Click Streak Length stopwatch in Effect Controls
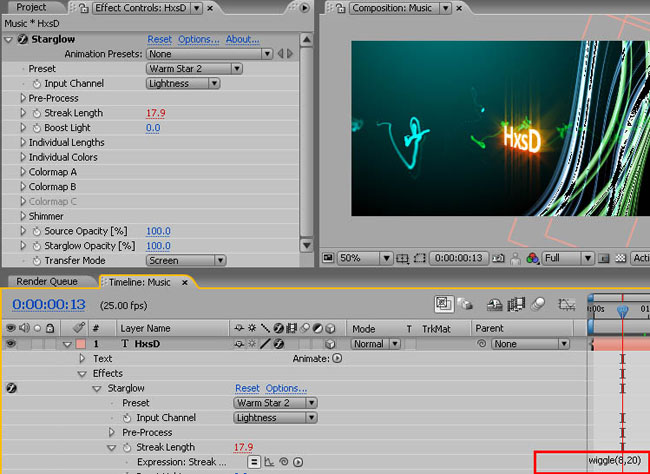Screen dimensions: 650x474 37,113
